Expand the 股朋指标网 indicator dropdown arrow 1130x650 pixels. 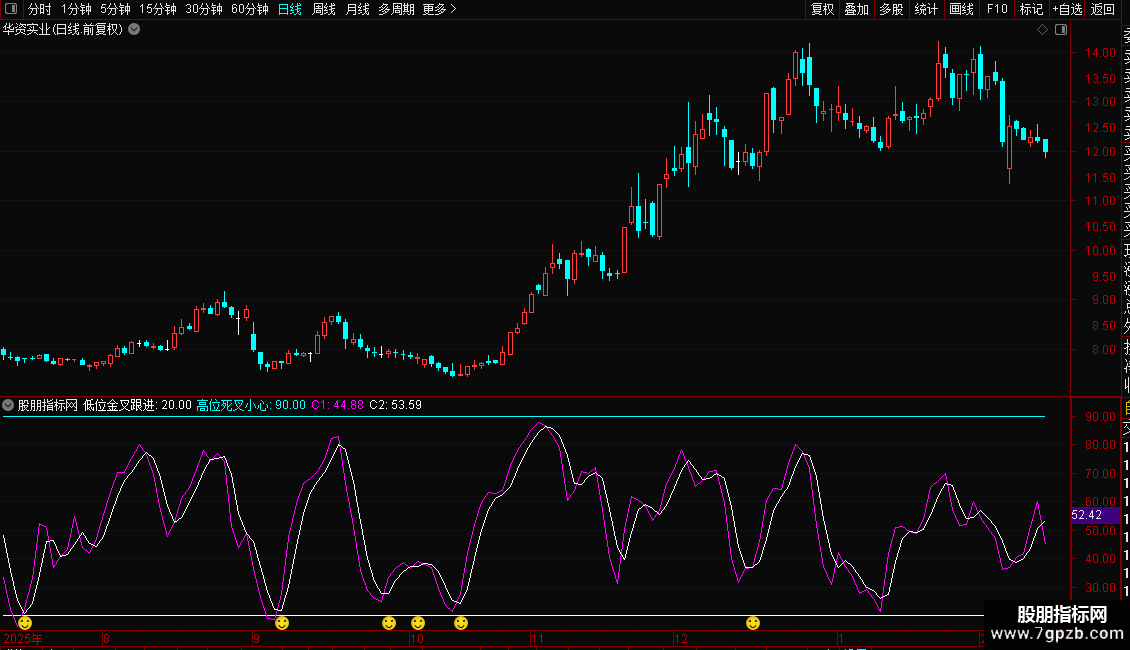tap(9, 405)
